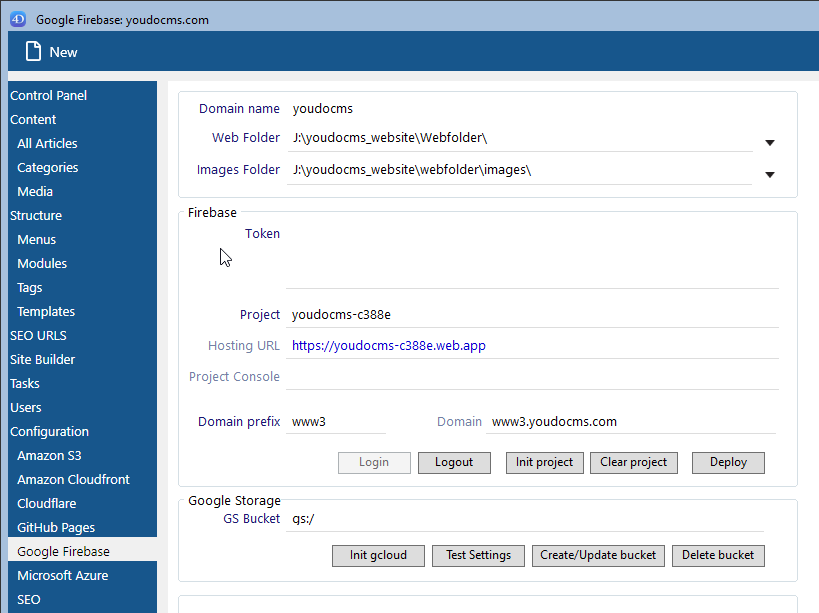The height and width of the screenshot is (613, 819).
Task: Click the 4D app icon in title bar
Action: coord(18,19)
